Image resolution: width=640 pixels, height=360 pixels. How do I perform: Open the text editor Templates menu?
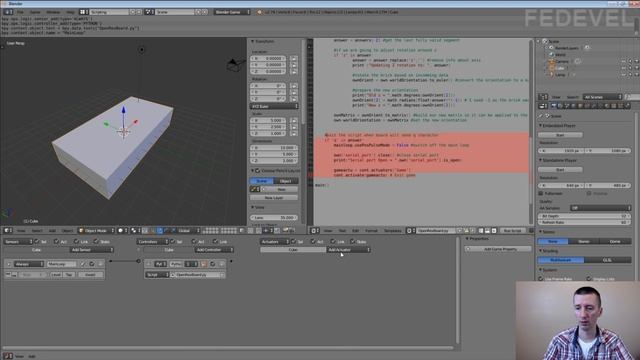[x=393, y=231]
